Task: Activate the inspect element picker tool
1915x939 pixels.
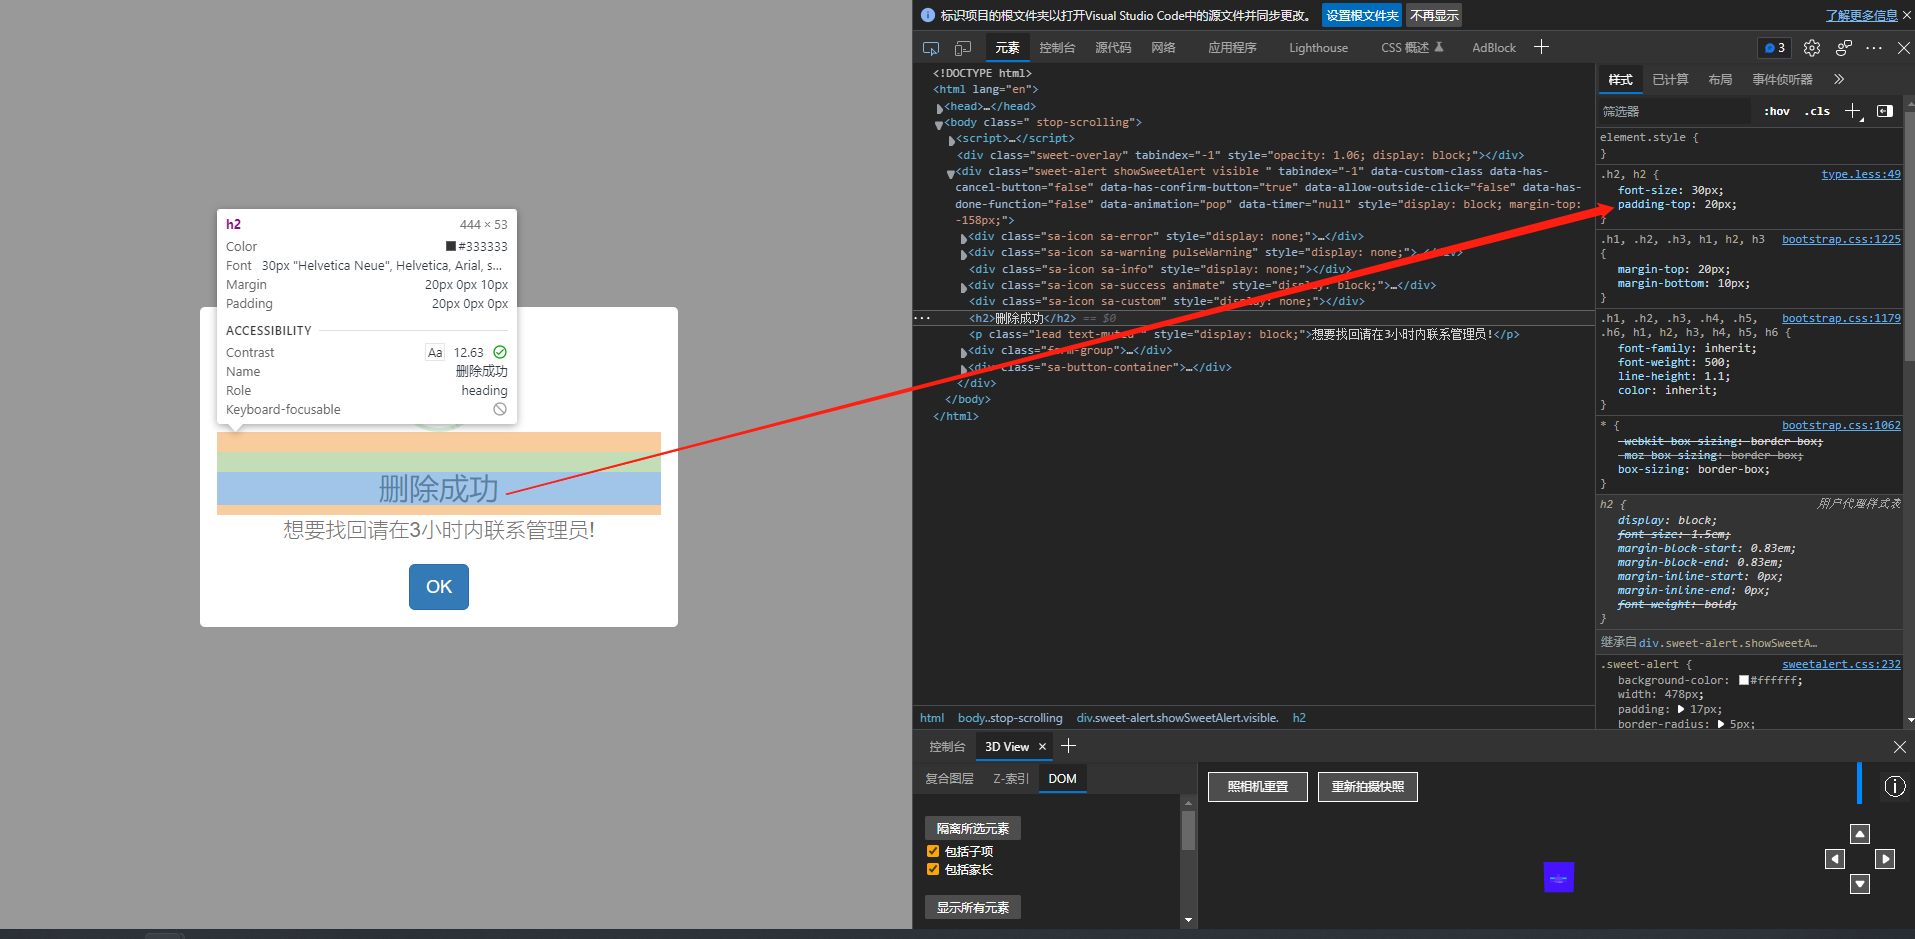Action: coord(931,48)
